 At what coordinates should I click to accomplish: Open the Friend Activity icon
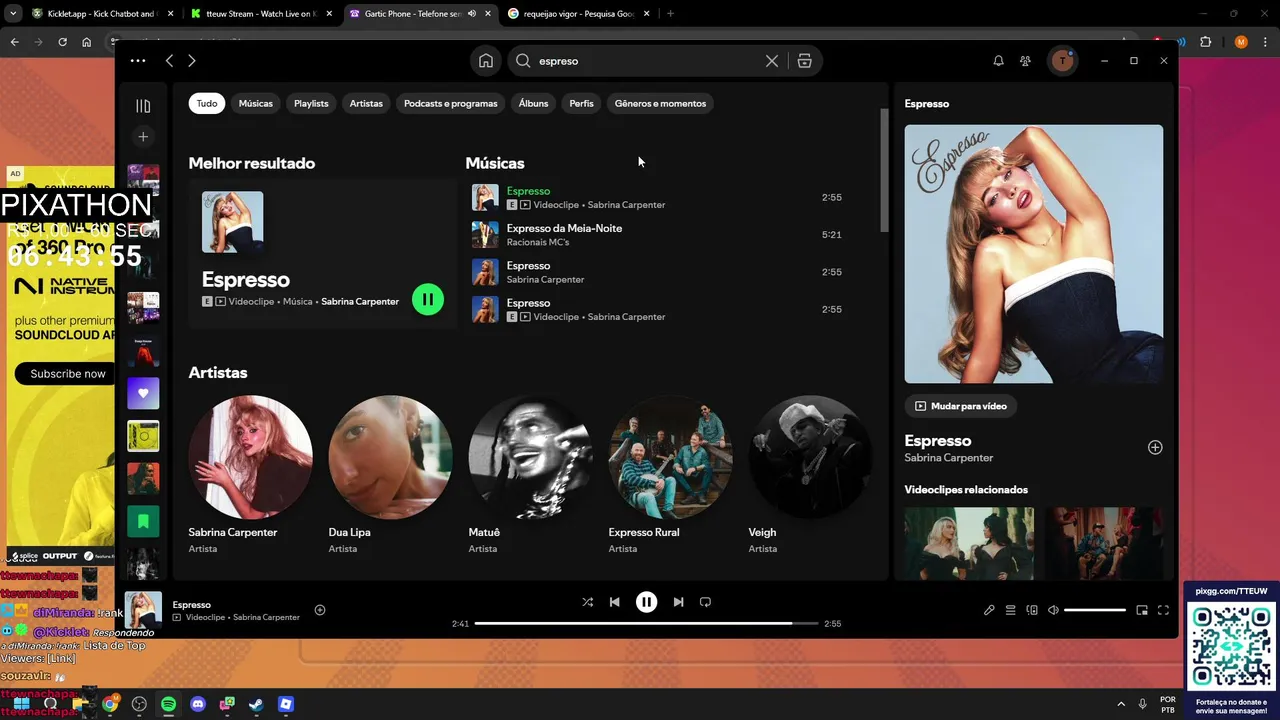tap(1025, 61)
